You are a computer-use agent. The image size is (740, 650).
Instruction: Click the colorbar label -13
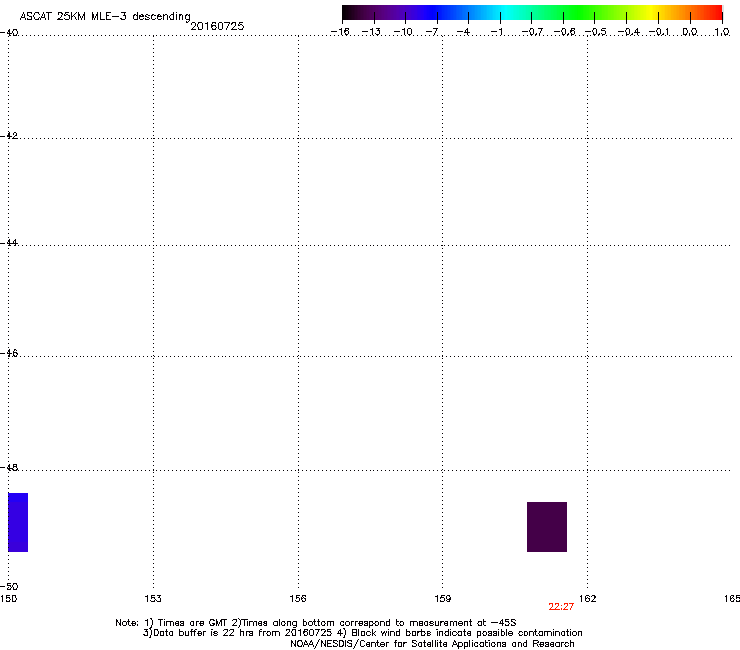(371, 32)
